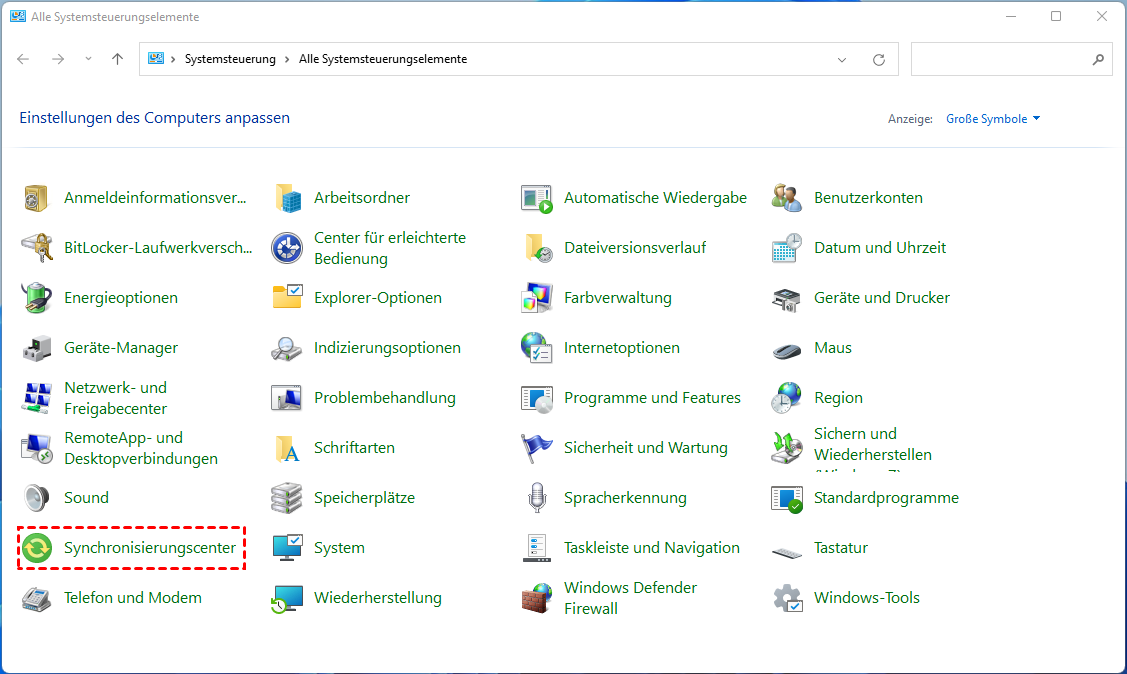Open the address bar history dropdown chevron
Screen dimensions: 1127x674
[x=843, y=59]
